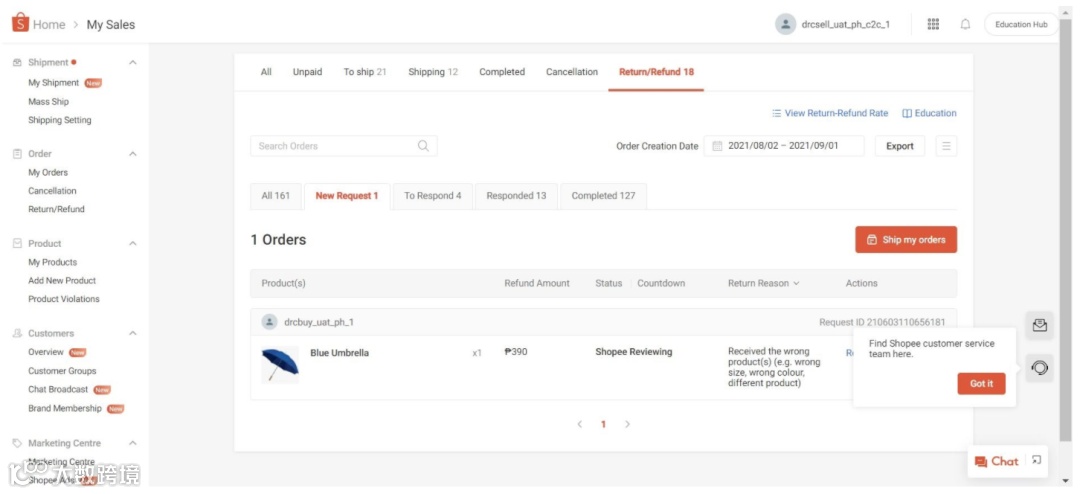
Task: Open View Return-Refund Rate link
Action: coord(830,113)
